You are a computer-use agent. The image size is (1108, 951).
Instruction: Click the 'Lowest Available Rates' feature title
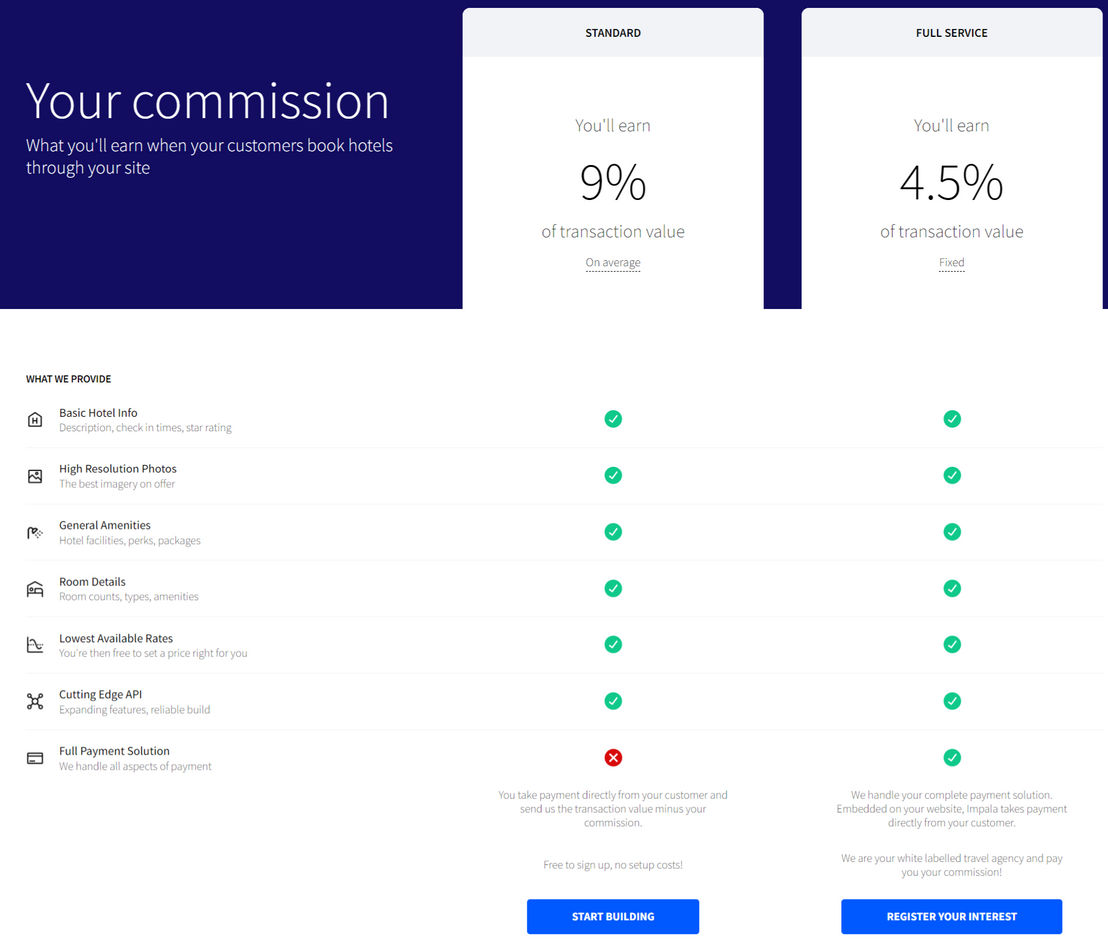(116, 638)
